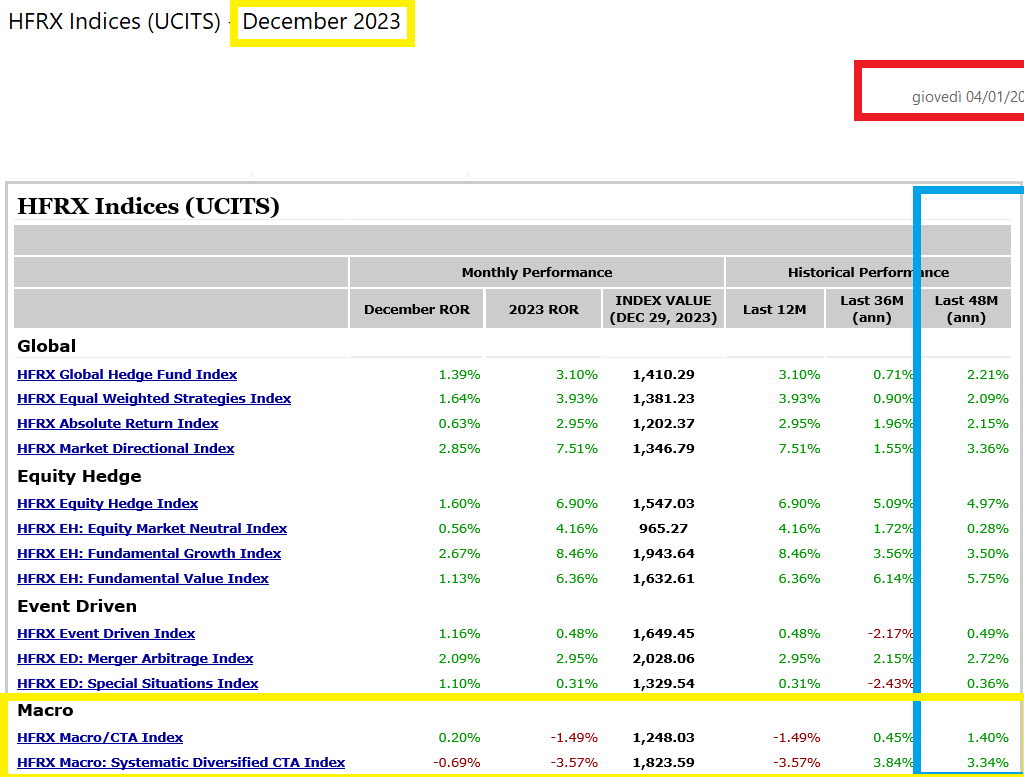
Task: Click index value 1,248.03
Action: tap(663, 738)
